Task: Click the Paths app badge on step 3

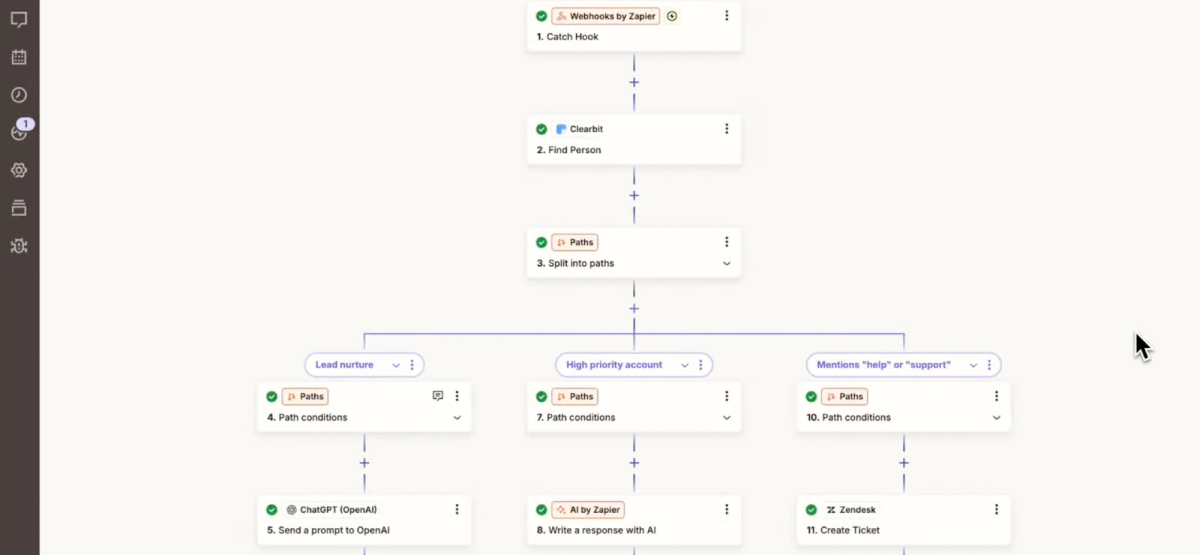Action: pos(574,242)
